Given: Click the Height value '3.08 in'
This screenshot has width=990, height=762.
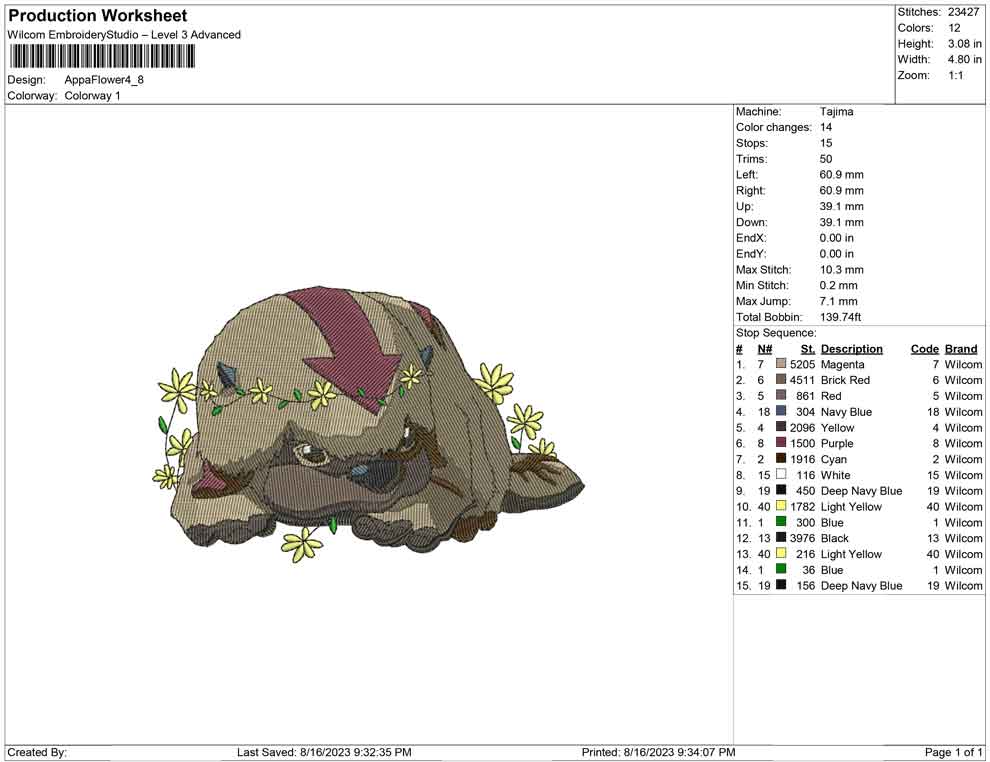Looking at the screenshot, I should point(965,44).
